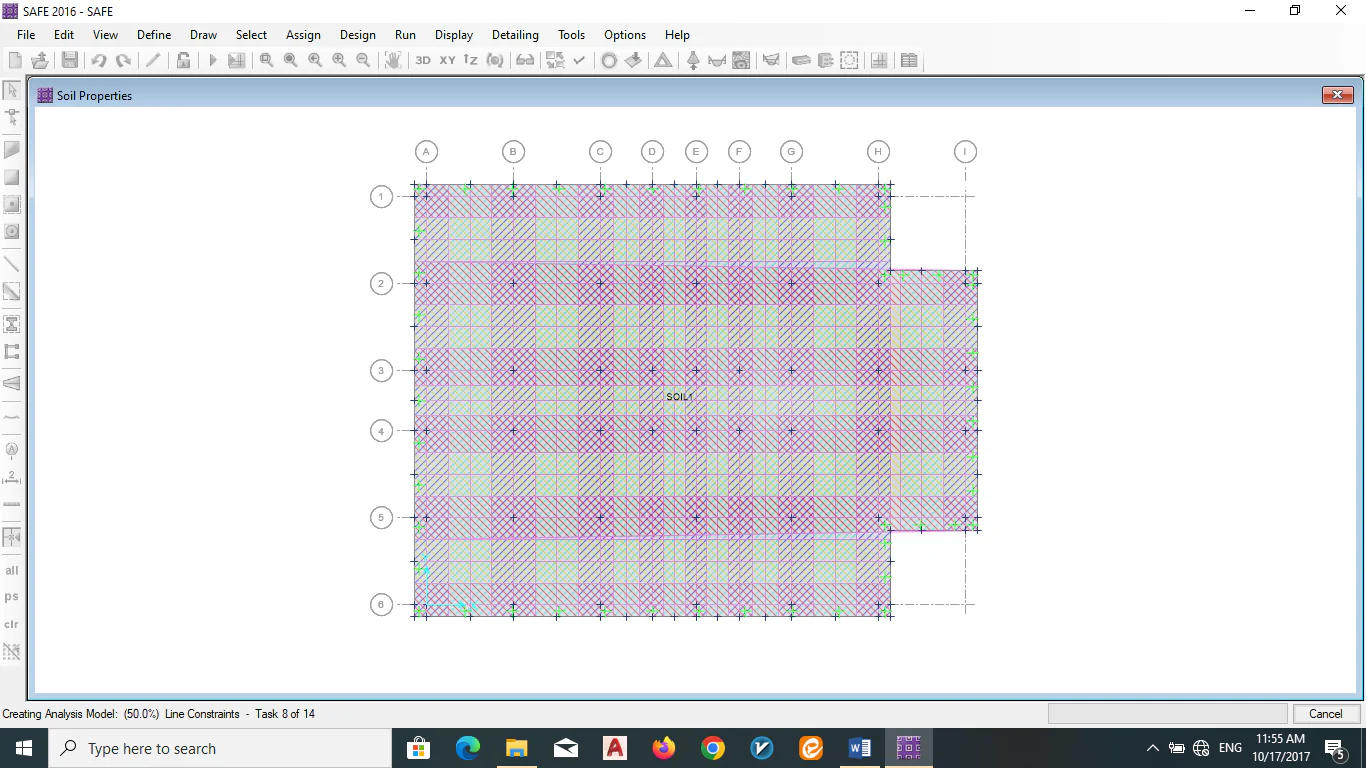Select the Pan hand tool
The height and width of the screenshot is (768, 1366).
(x=393, y=60)
